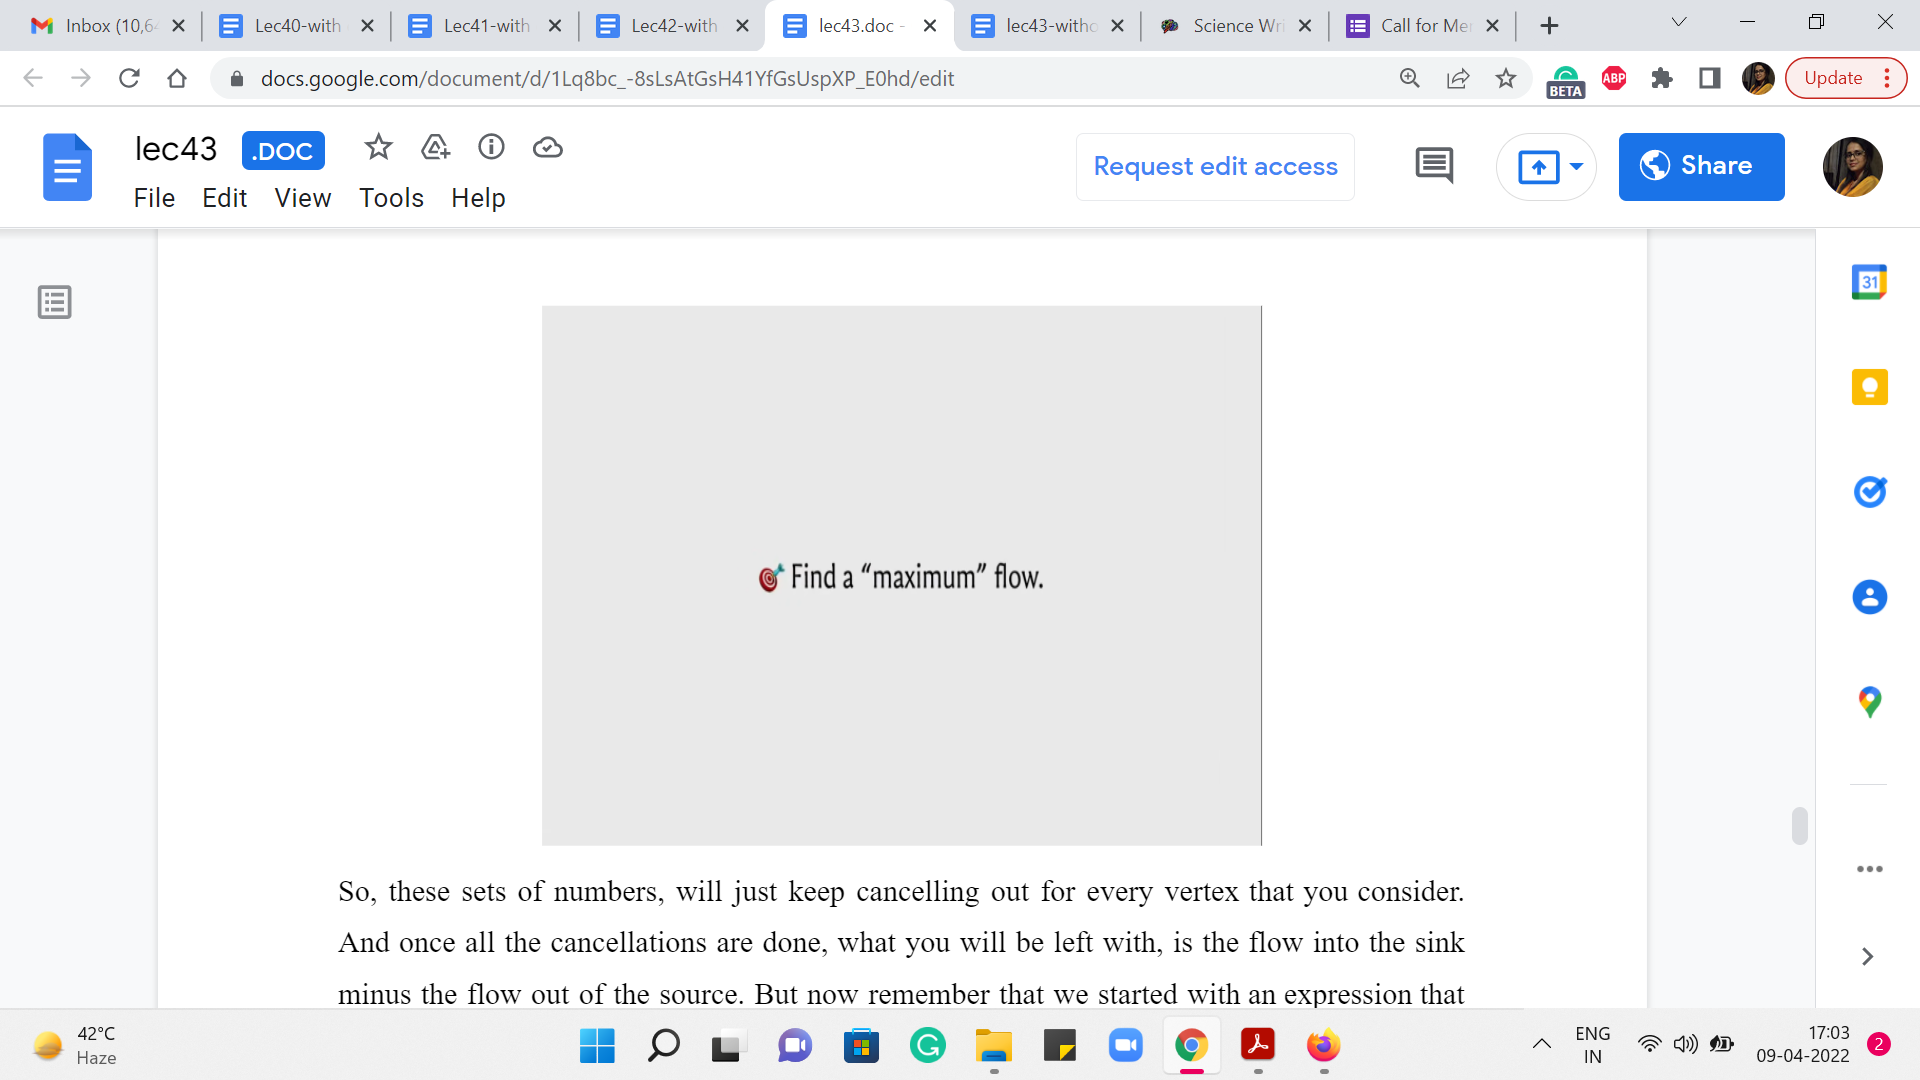Show the document outline icon
This screenshot has width=1920, height=1080.
[55, 302]
